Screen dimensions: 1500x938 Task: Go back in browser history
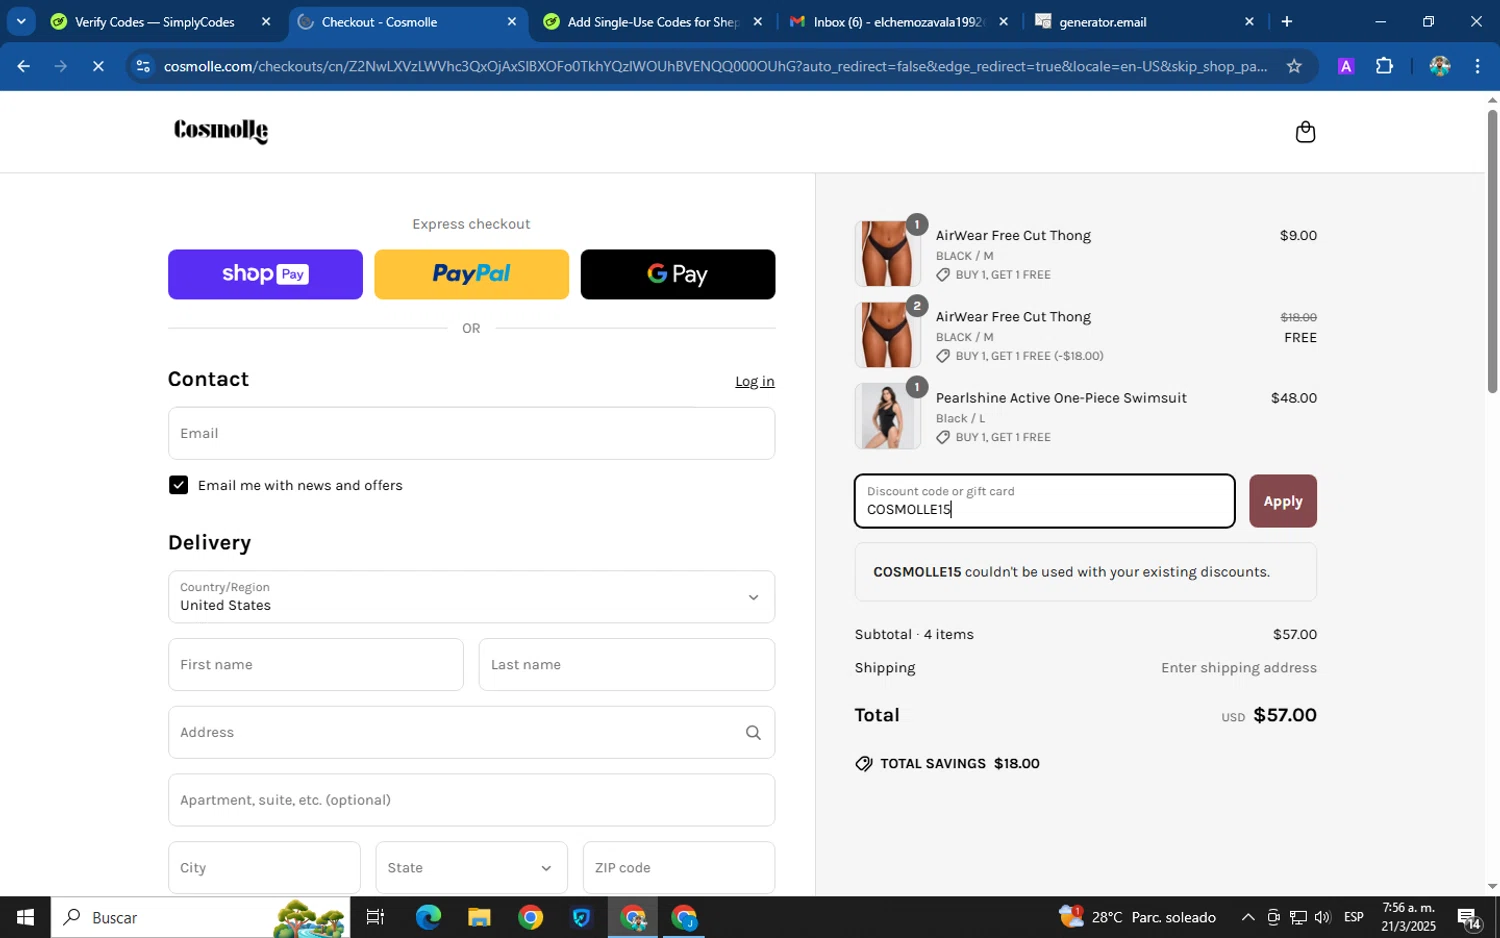(x=22, y=66)
